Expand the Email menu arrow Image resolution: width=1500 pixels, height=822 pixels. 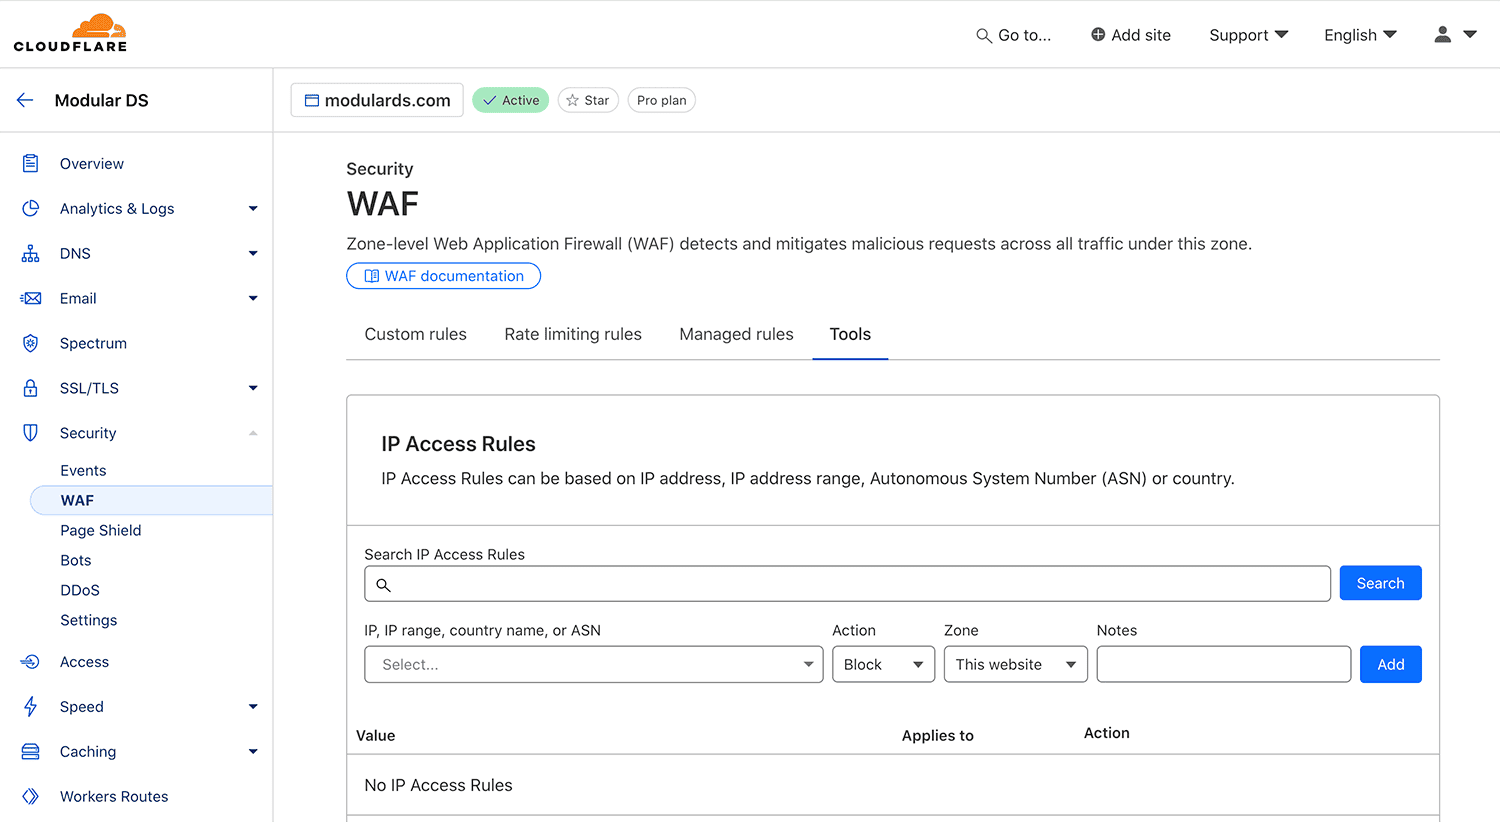click(x=253, y=298)
